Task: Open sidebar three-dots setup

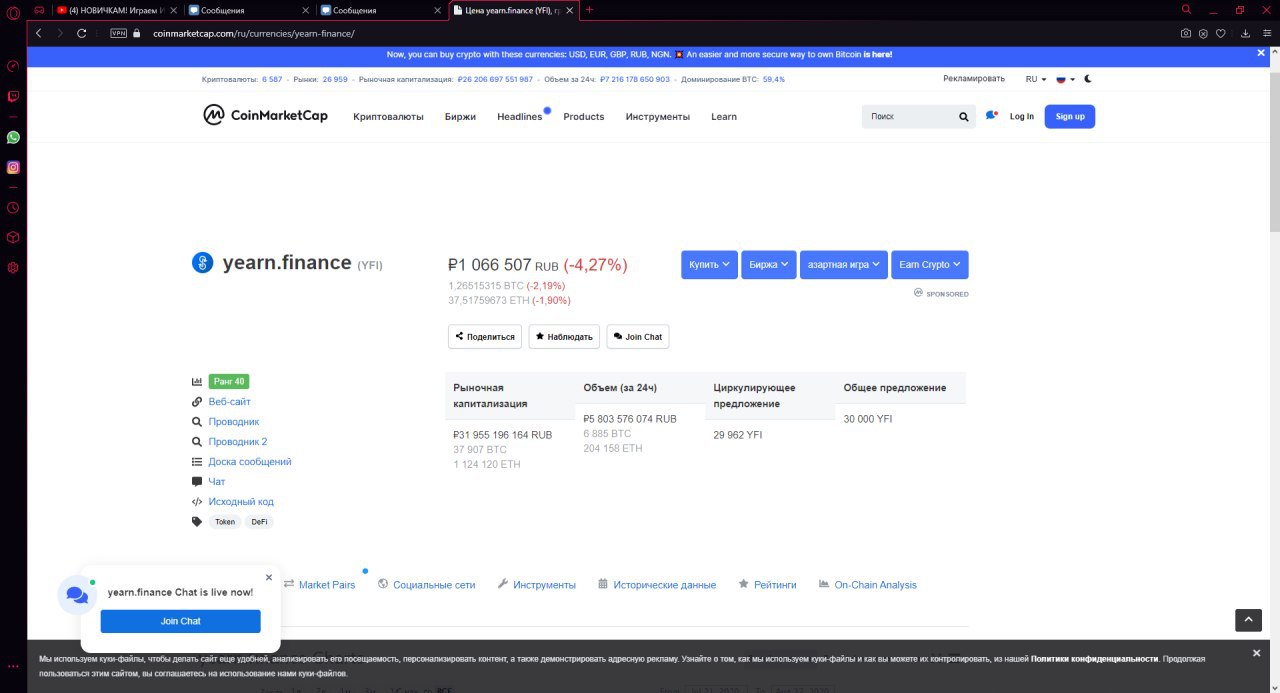Action: [13, 666]
